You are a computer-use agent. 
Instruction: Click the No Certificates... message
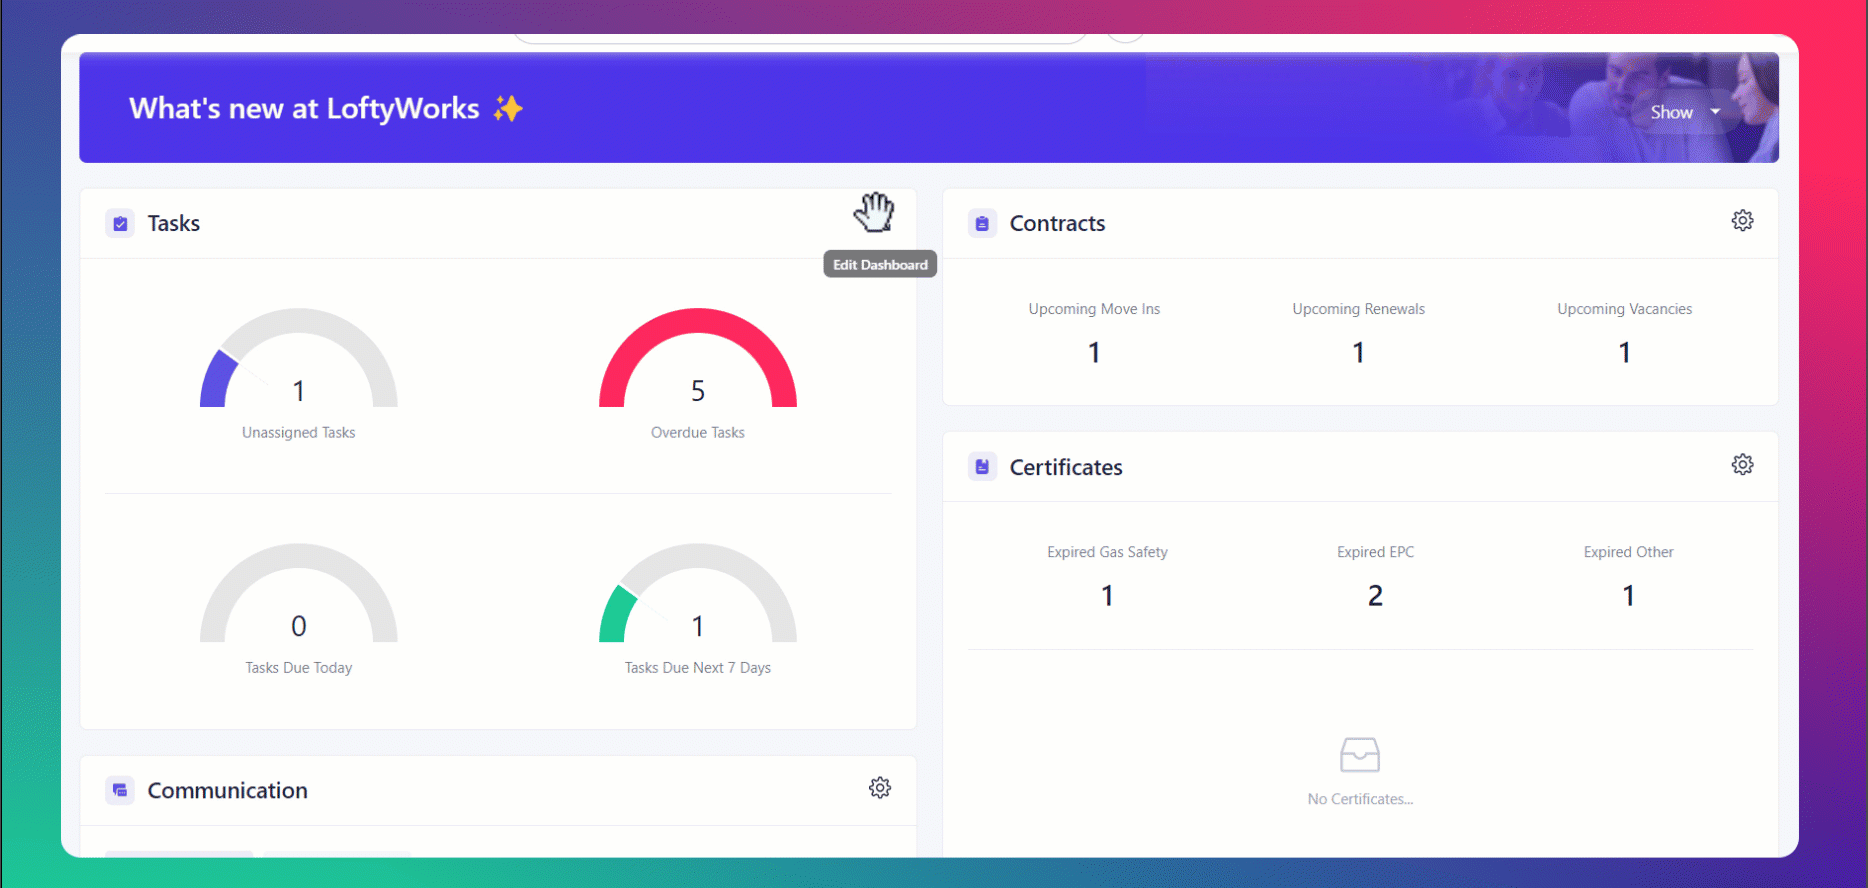(1360, 799)
